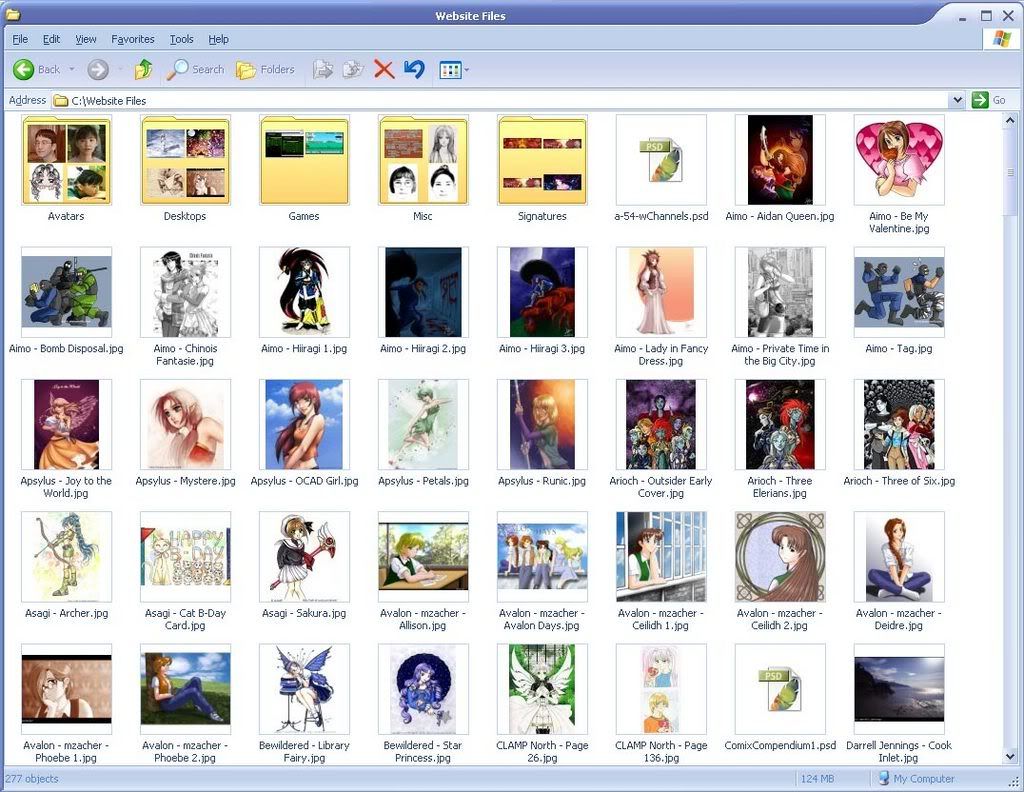Image resolution: width=1024 pixels, height=792 pixels.
Task: Open the Forward history dropdown arrow
Action: click(120, 69)
